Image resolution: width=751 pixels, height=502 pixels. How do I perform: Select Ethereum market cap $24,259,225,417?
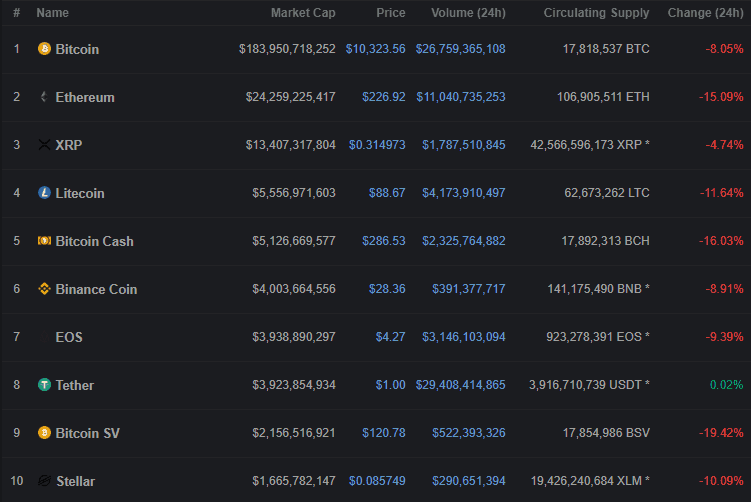[x=291, y=97]
